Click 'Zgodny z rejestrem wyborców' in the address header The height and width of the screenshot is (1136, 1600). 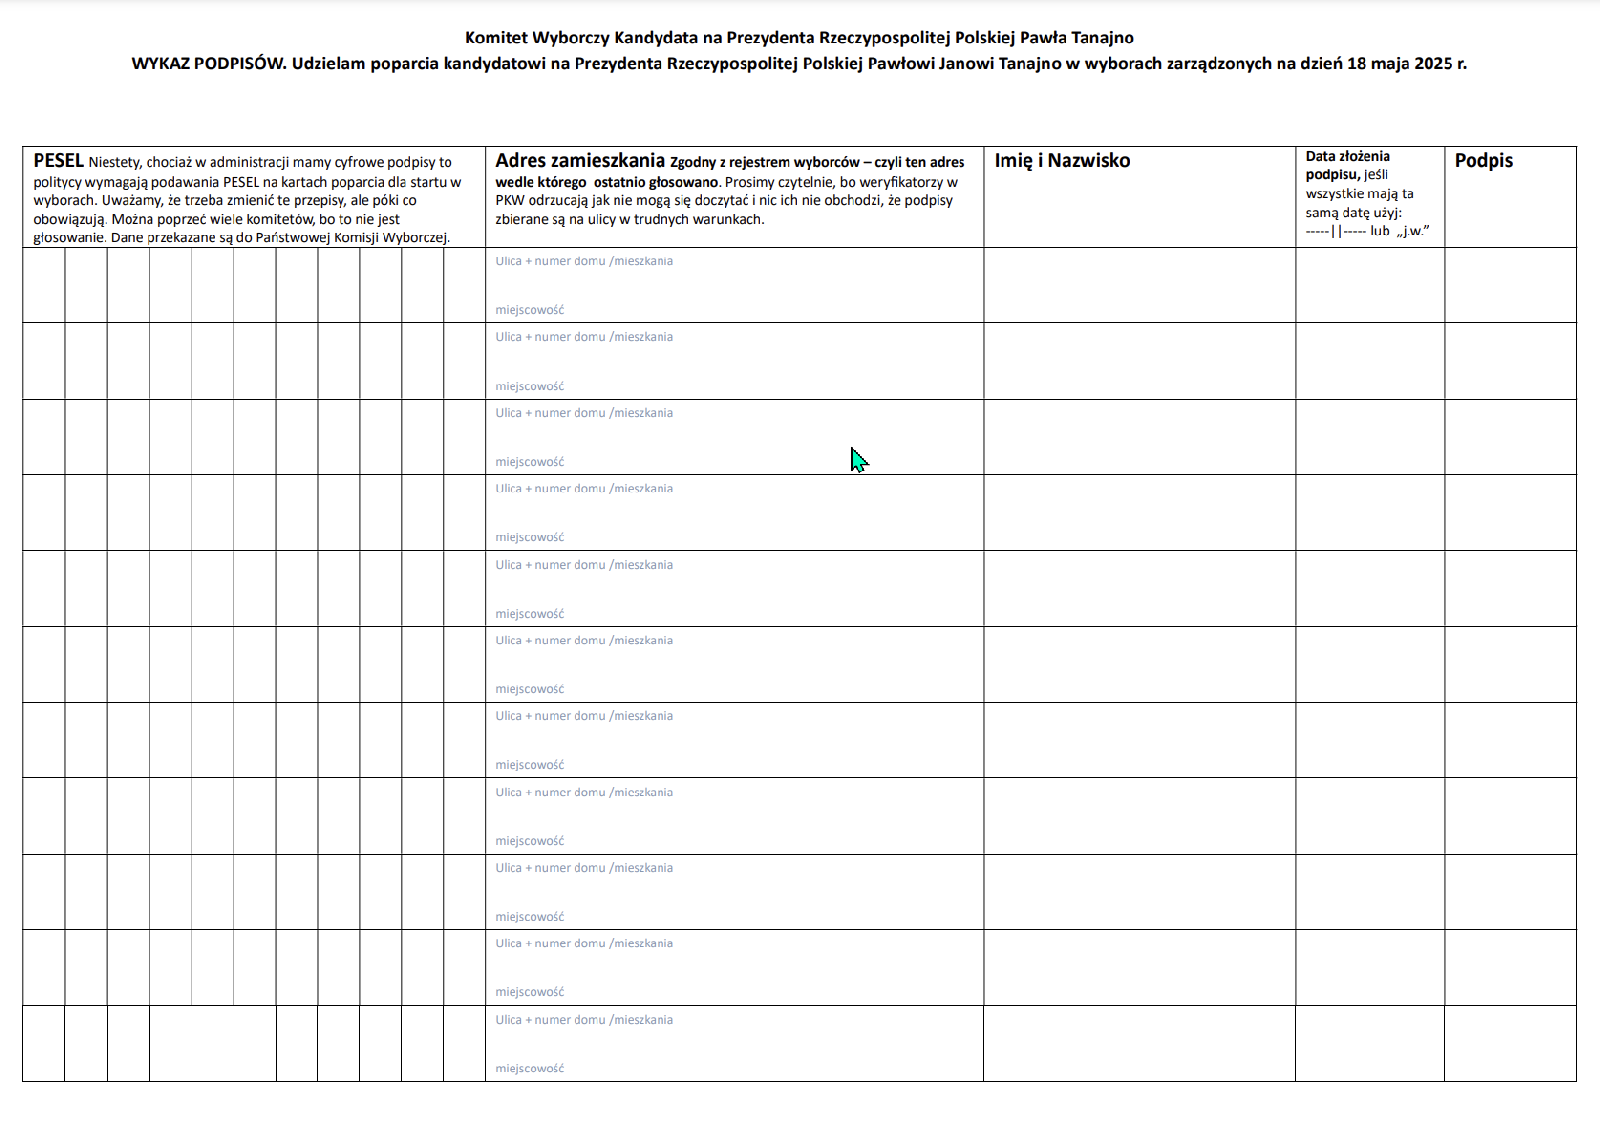coord(764,162)
